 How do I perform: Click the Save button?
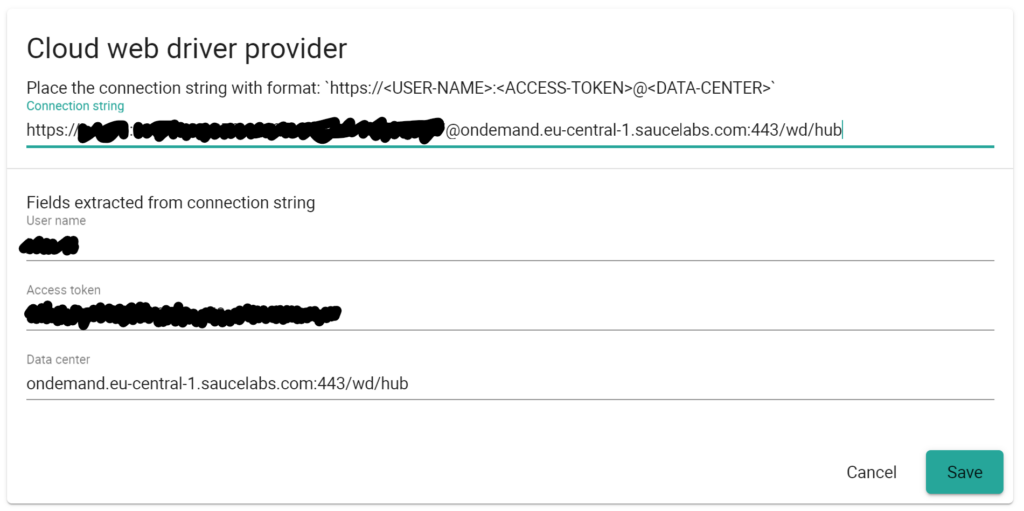pyautogui.click(x=964, y=472)
